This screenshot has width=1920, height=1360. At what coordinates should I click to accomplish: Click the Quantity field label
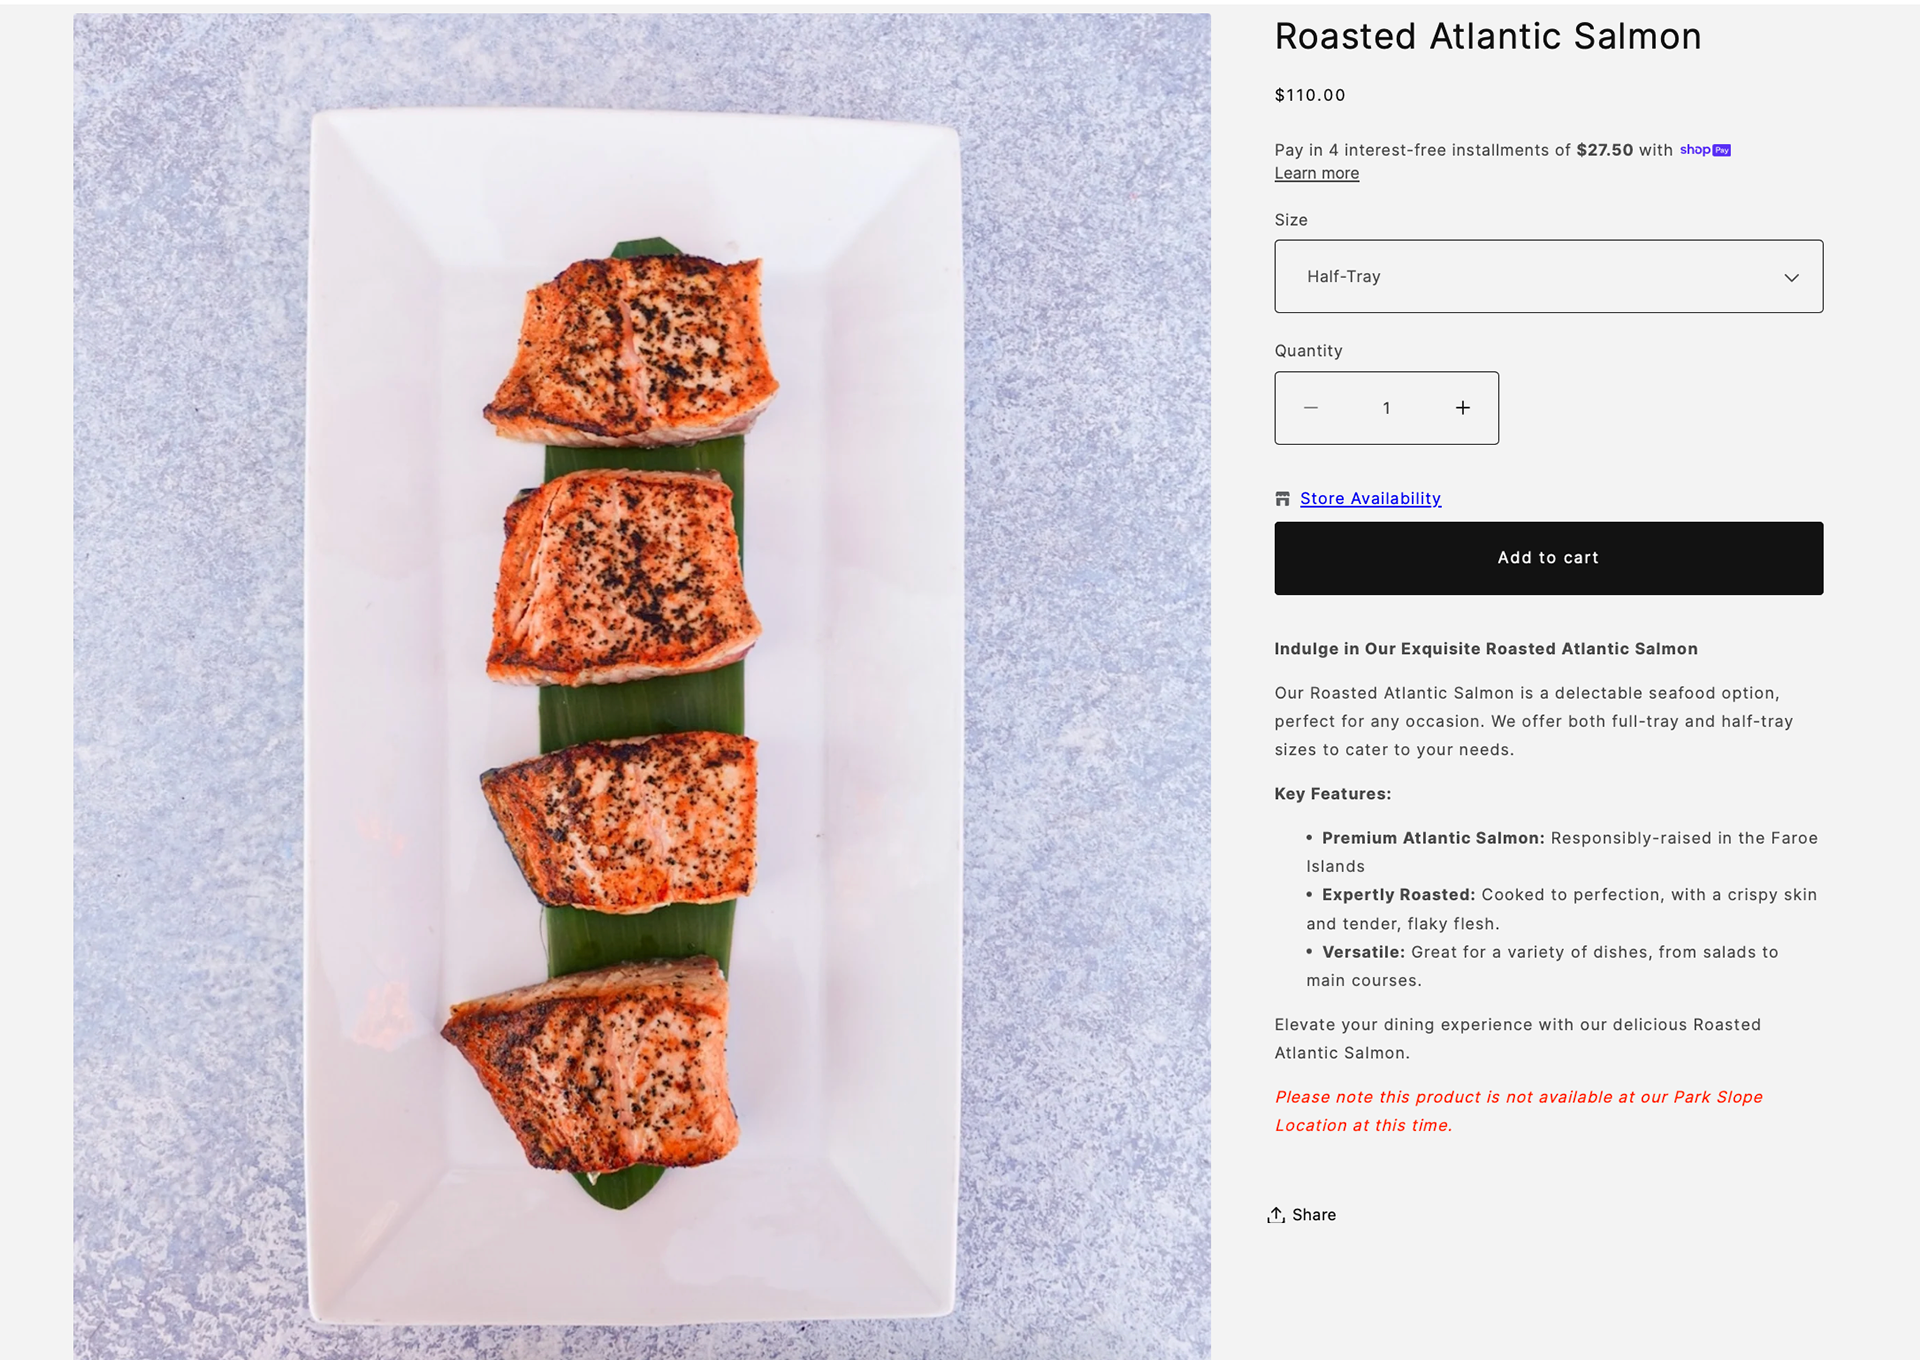click(1308, 351)
